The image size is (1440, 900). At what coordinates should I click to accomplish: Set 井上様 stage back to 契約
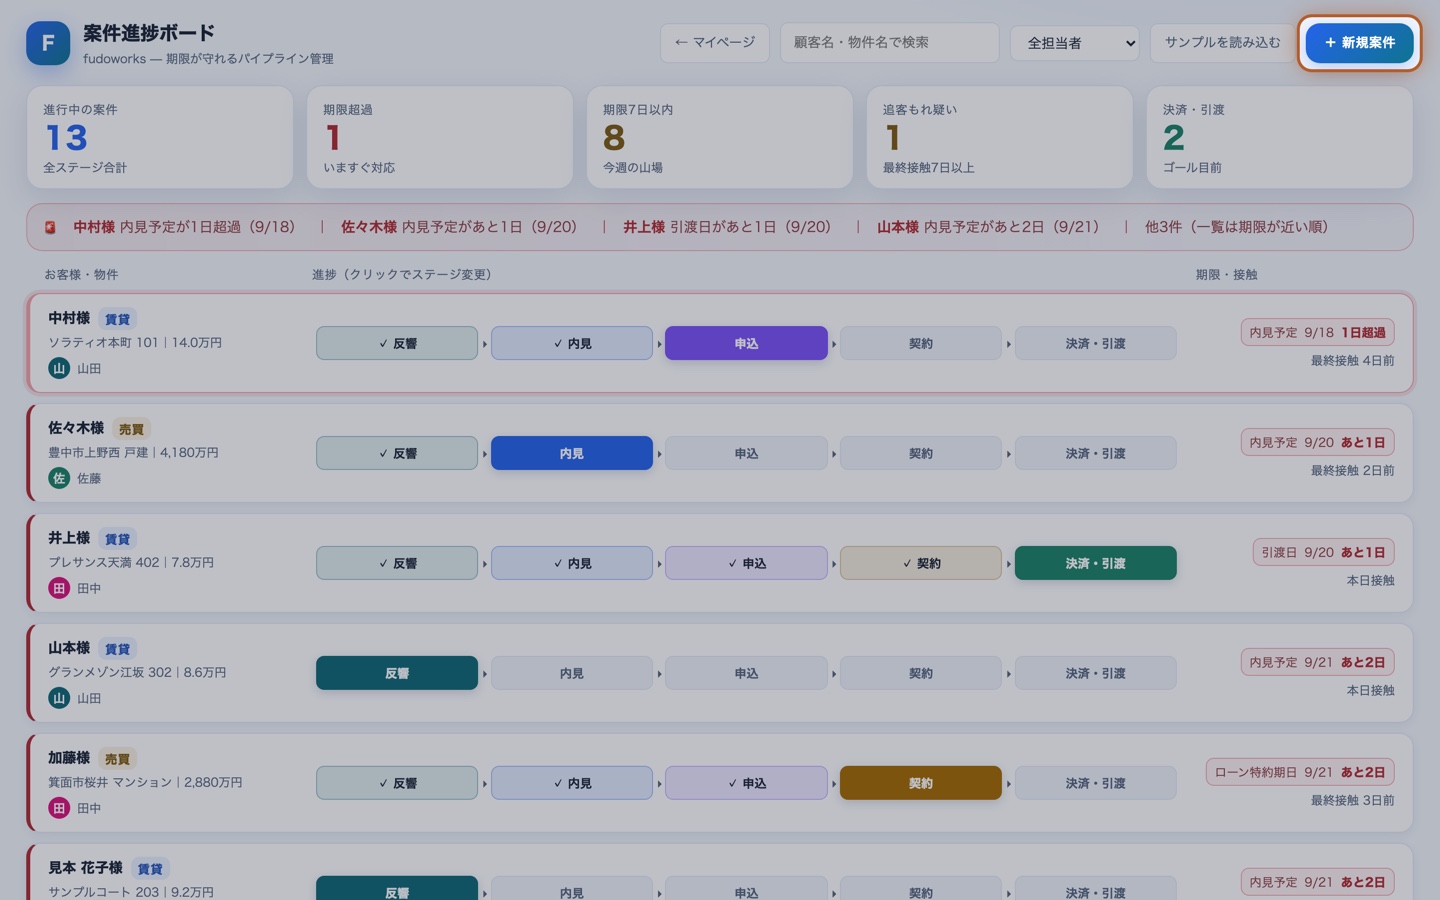(x=921, y=563)
